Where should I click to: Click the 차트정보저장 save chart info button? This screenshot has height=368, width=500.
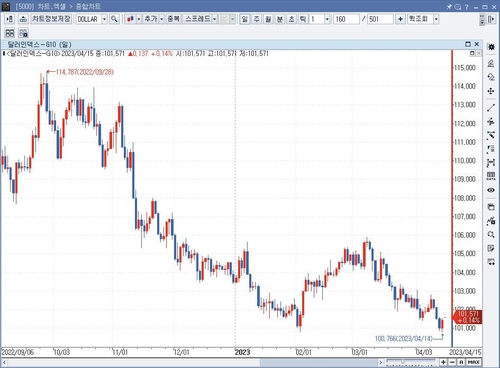[x=52, y=19]
